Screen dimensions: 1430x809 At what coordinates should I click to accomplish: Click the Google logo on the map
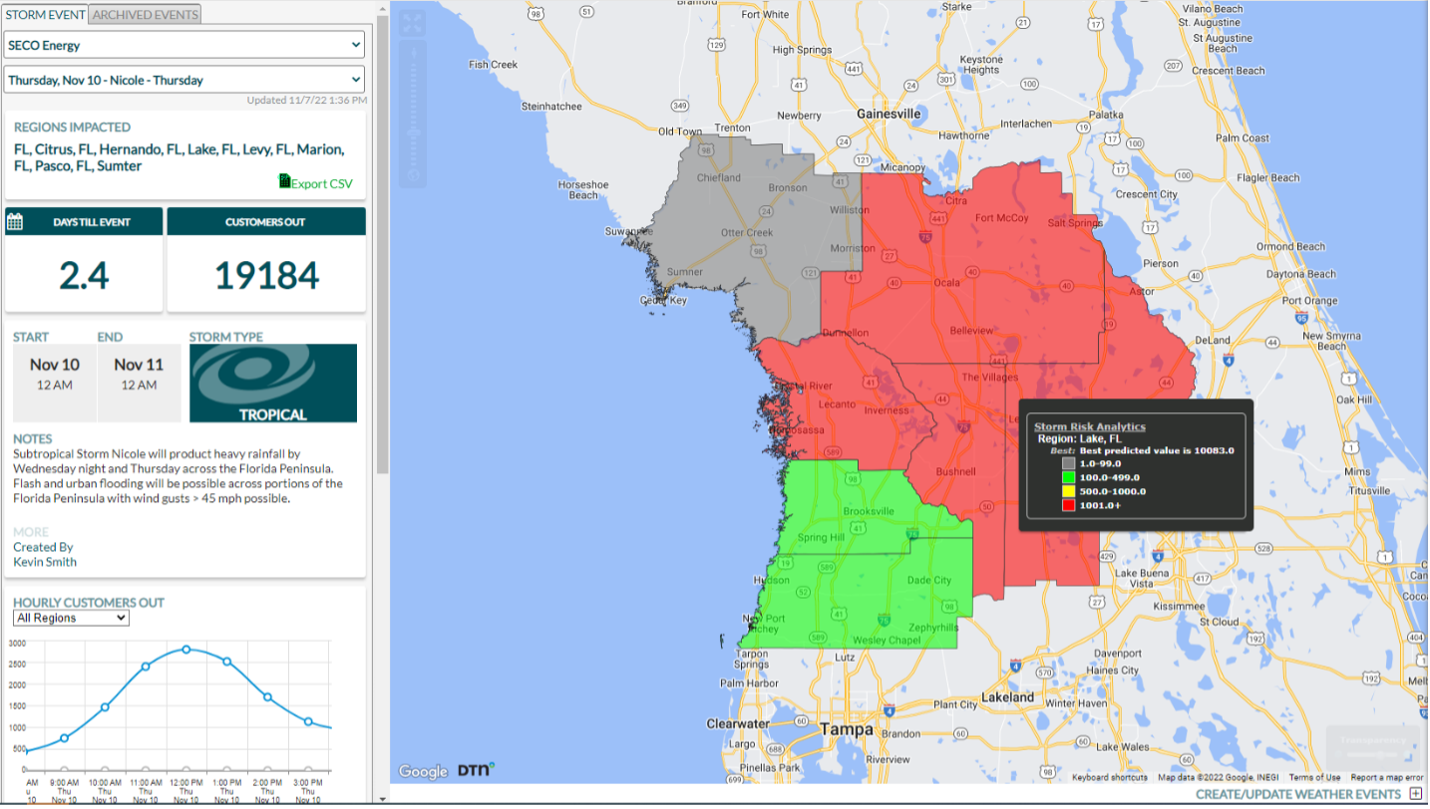point(423,771)
